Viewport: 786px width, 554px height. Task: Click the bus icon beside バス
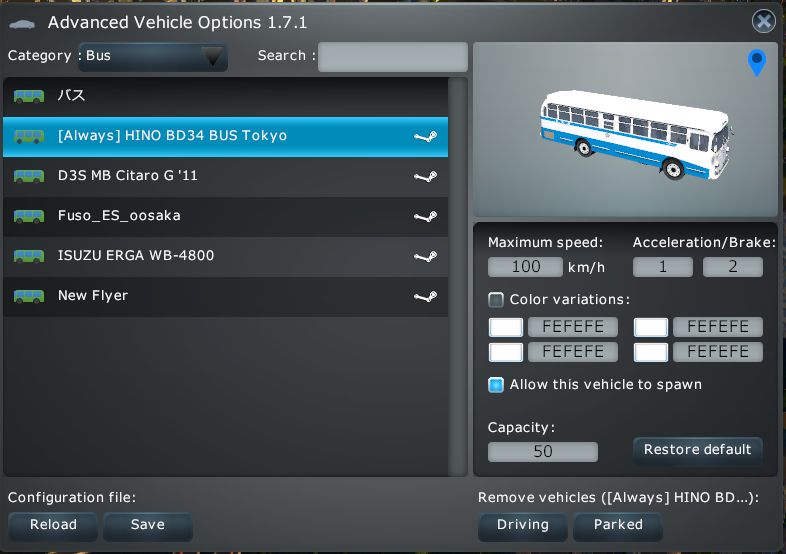29,96
